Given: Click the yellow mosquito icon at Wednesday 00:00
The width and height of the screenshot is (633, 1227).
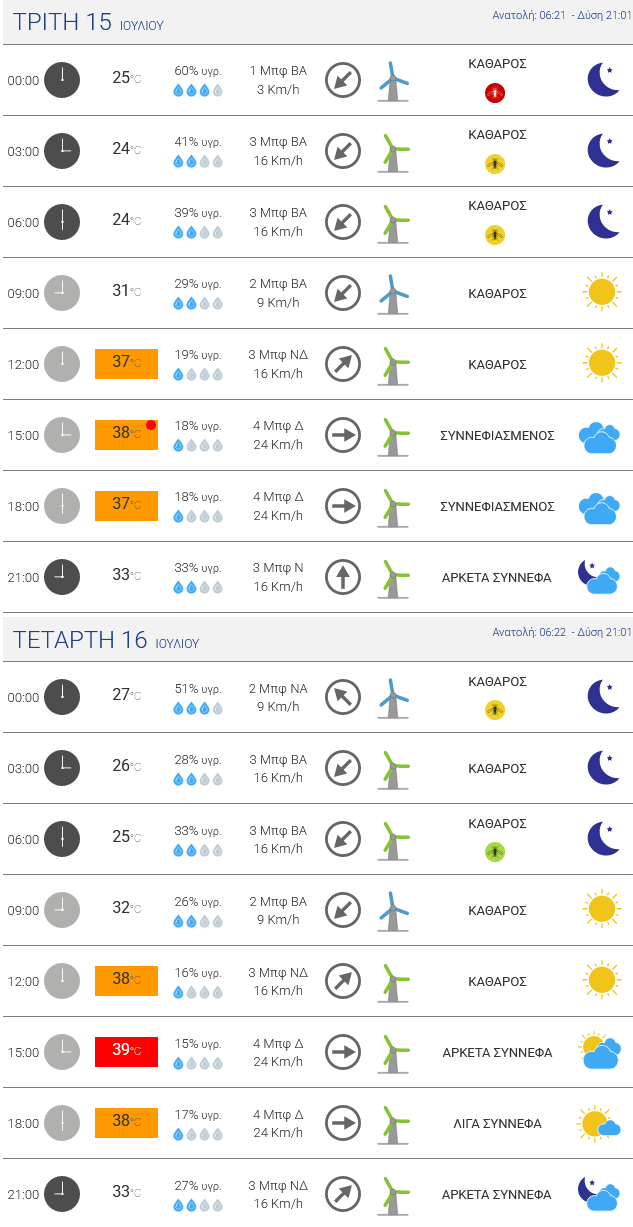Looking at the screenshot, I should click(494, 710).
